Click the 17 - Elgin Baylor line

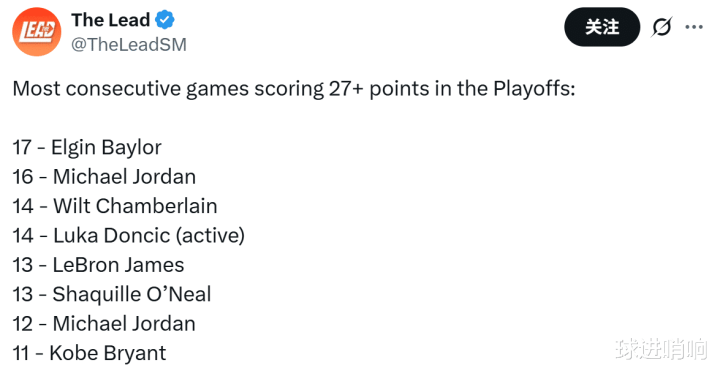87,148
